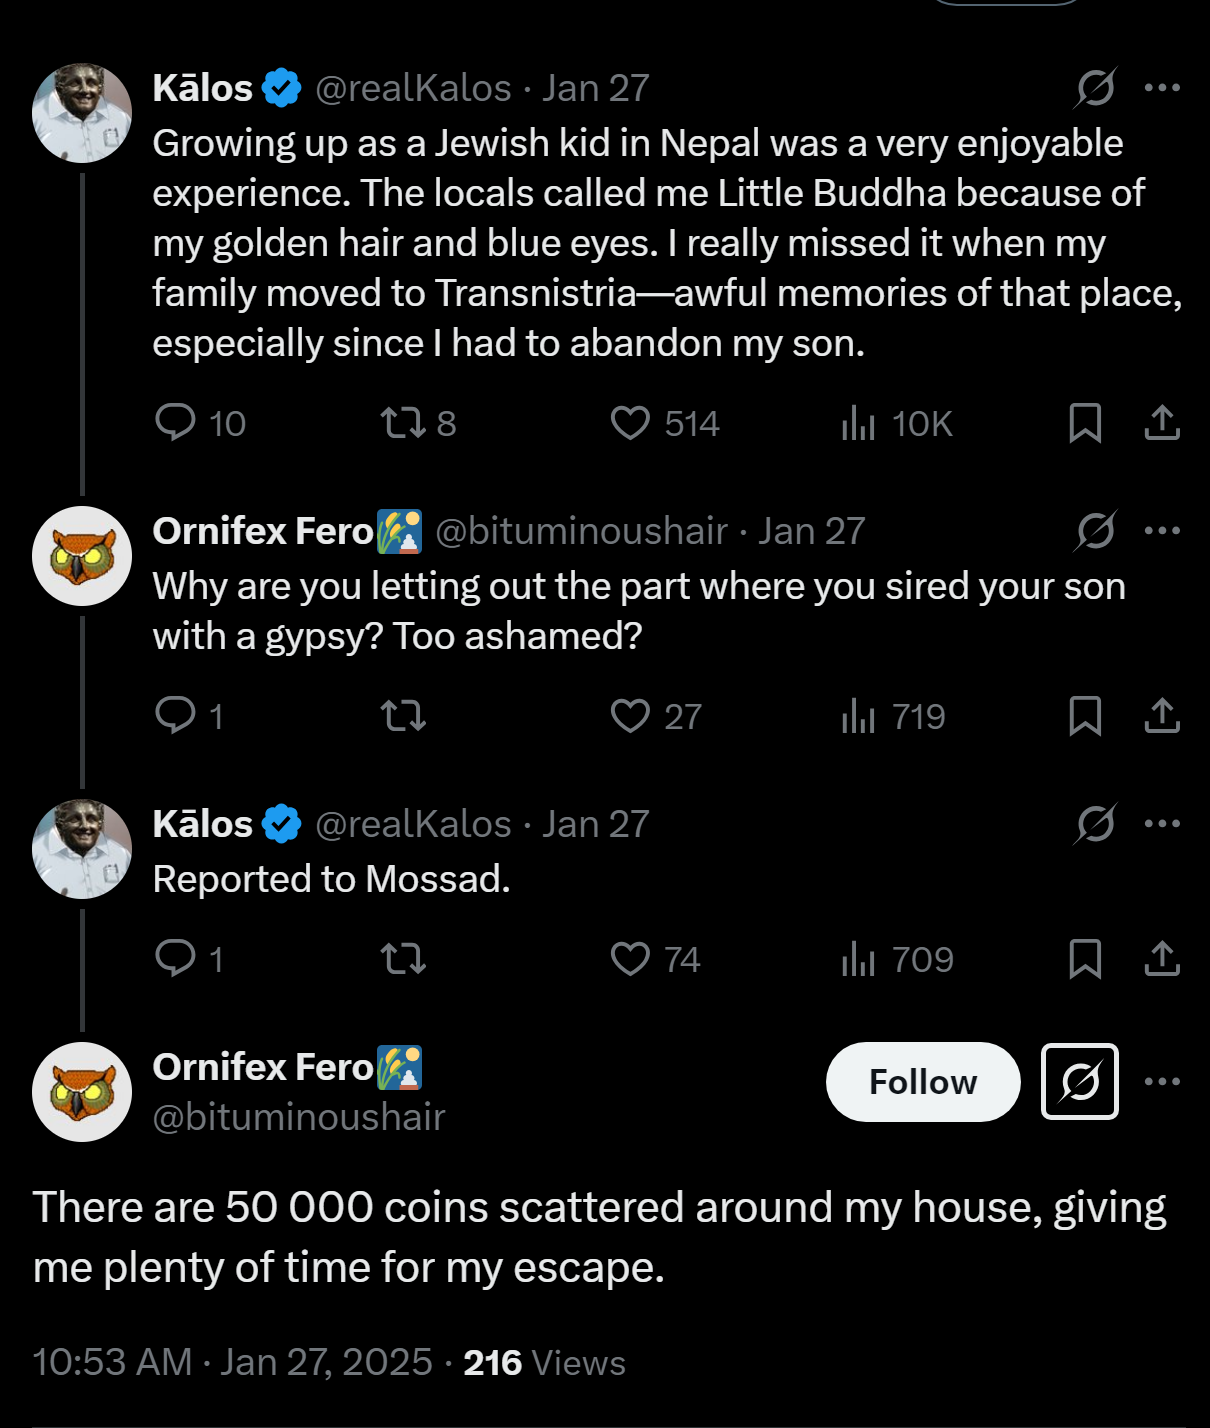1210x1428 pixels.
Task: Follow Ornifex Fero
Action: (x=923, y=1081)
